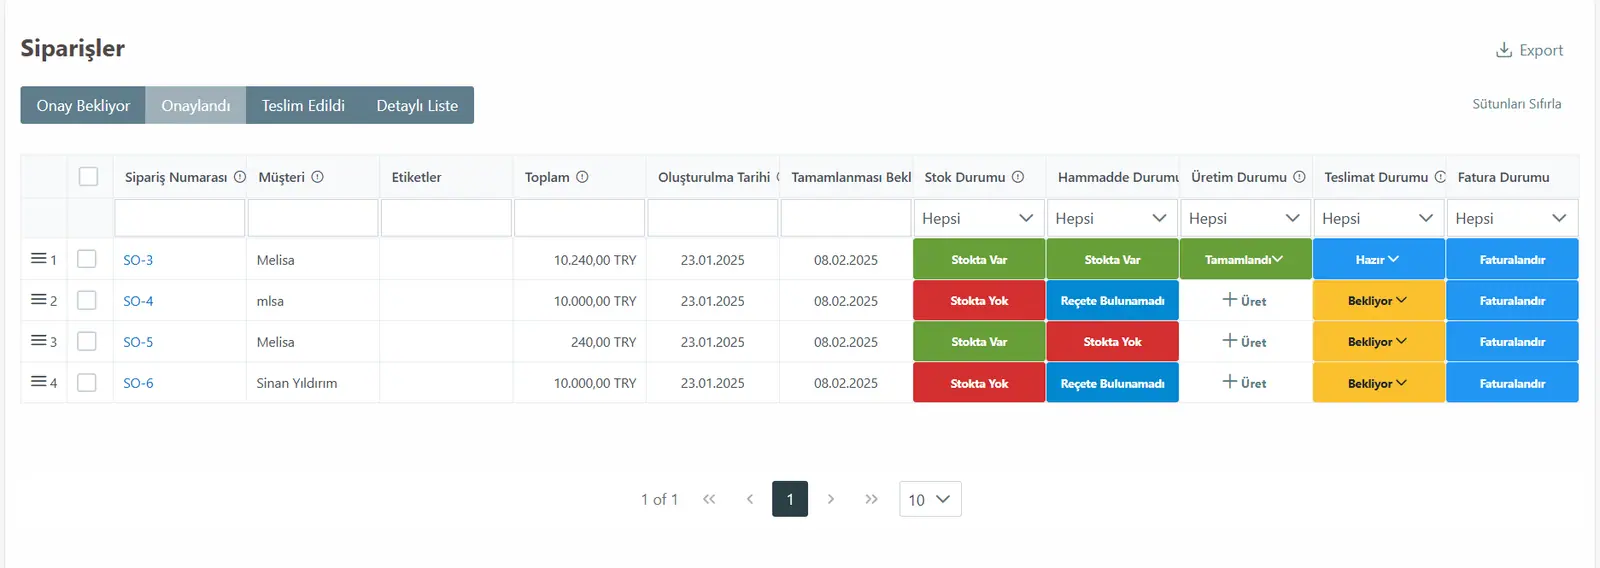Click Sipariş Numarası filter input
Screen dimensions: 1600x568
coord(180,218)
